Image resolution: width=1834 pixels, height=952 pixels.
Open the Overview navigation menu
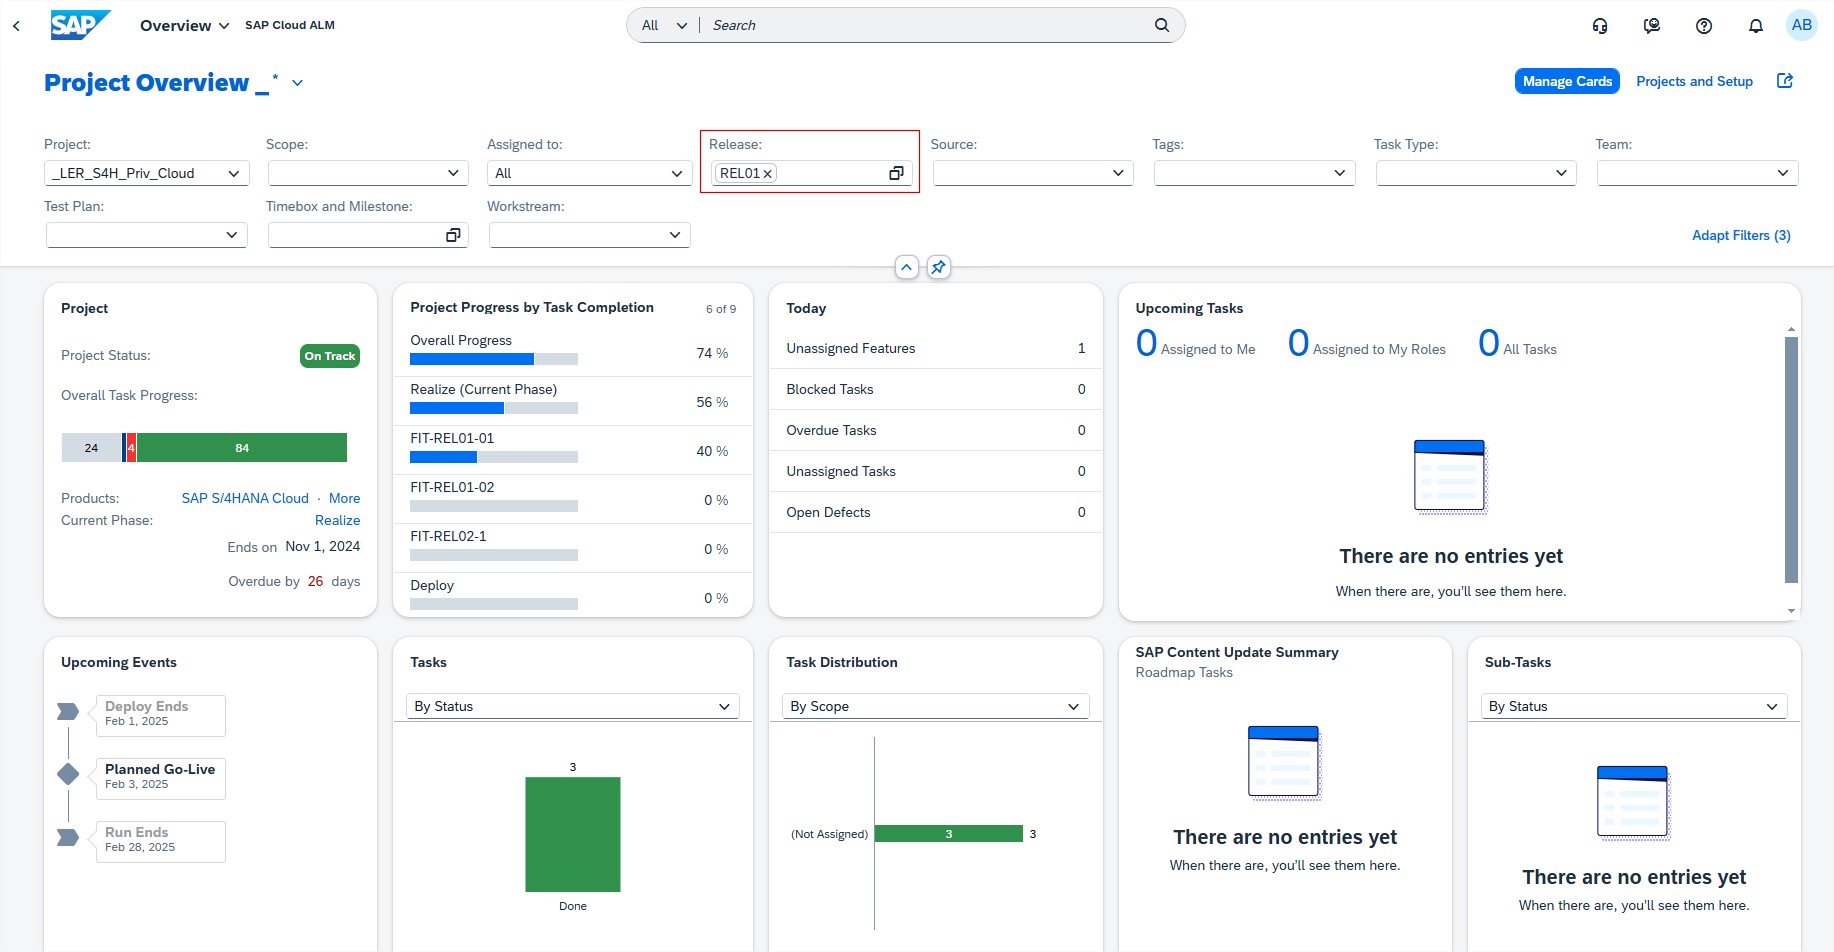pyautogui.click(x=184, y=26)
